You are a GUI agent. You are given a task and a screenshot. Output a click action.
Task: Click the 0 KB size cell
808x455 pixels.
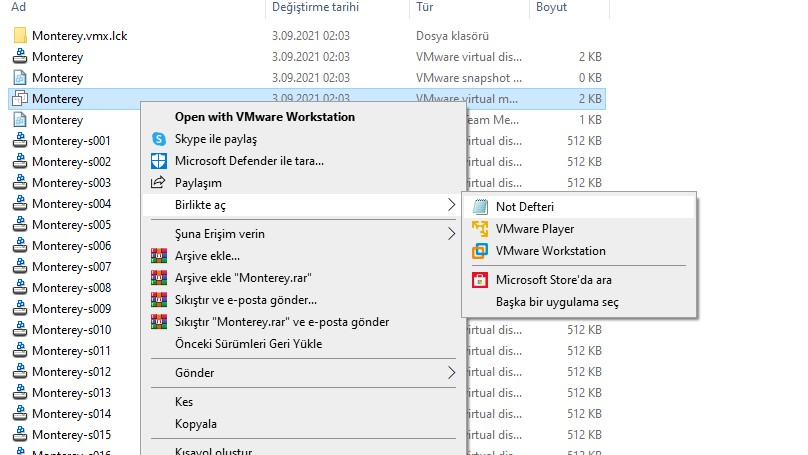pyautogui.click(x=590, y=78)
